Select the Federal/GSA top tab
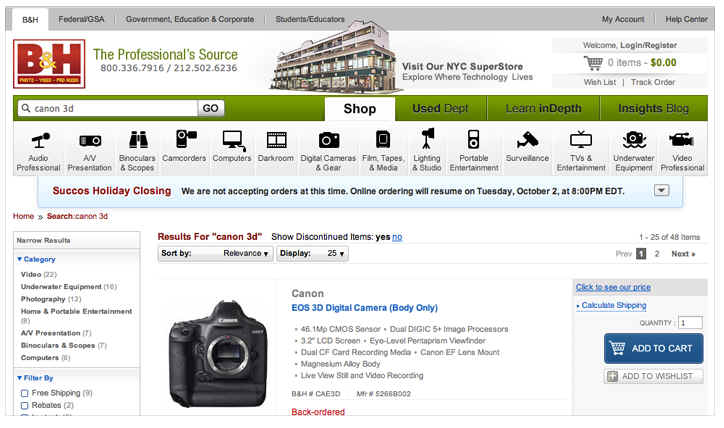724x428 pixels. click(x=81, y=19)
